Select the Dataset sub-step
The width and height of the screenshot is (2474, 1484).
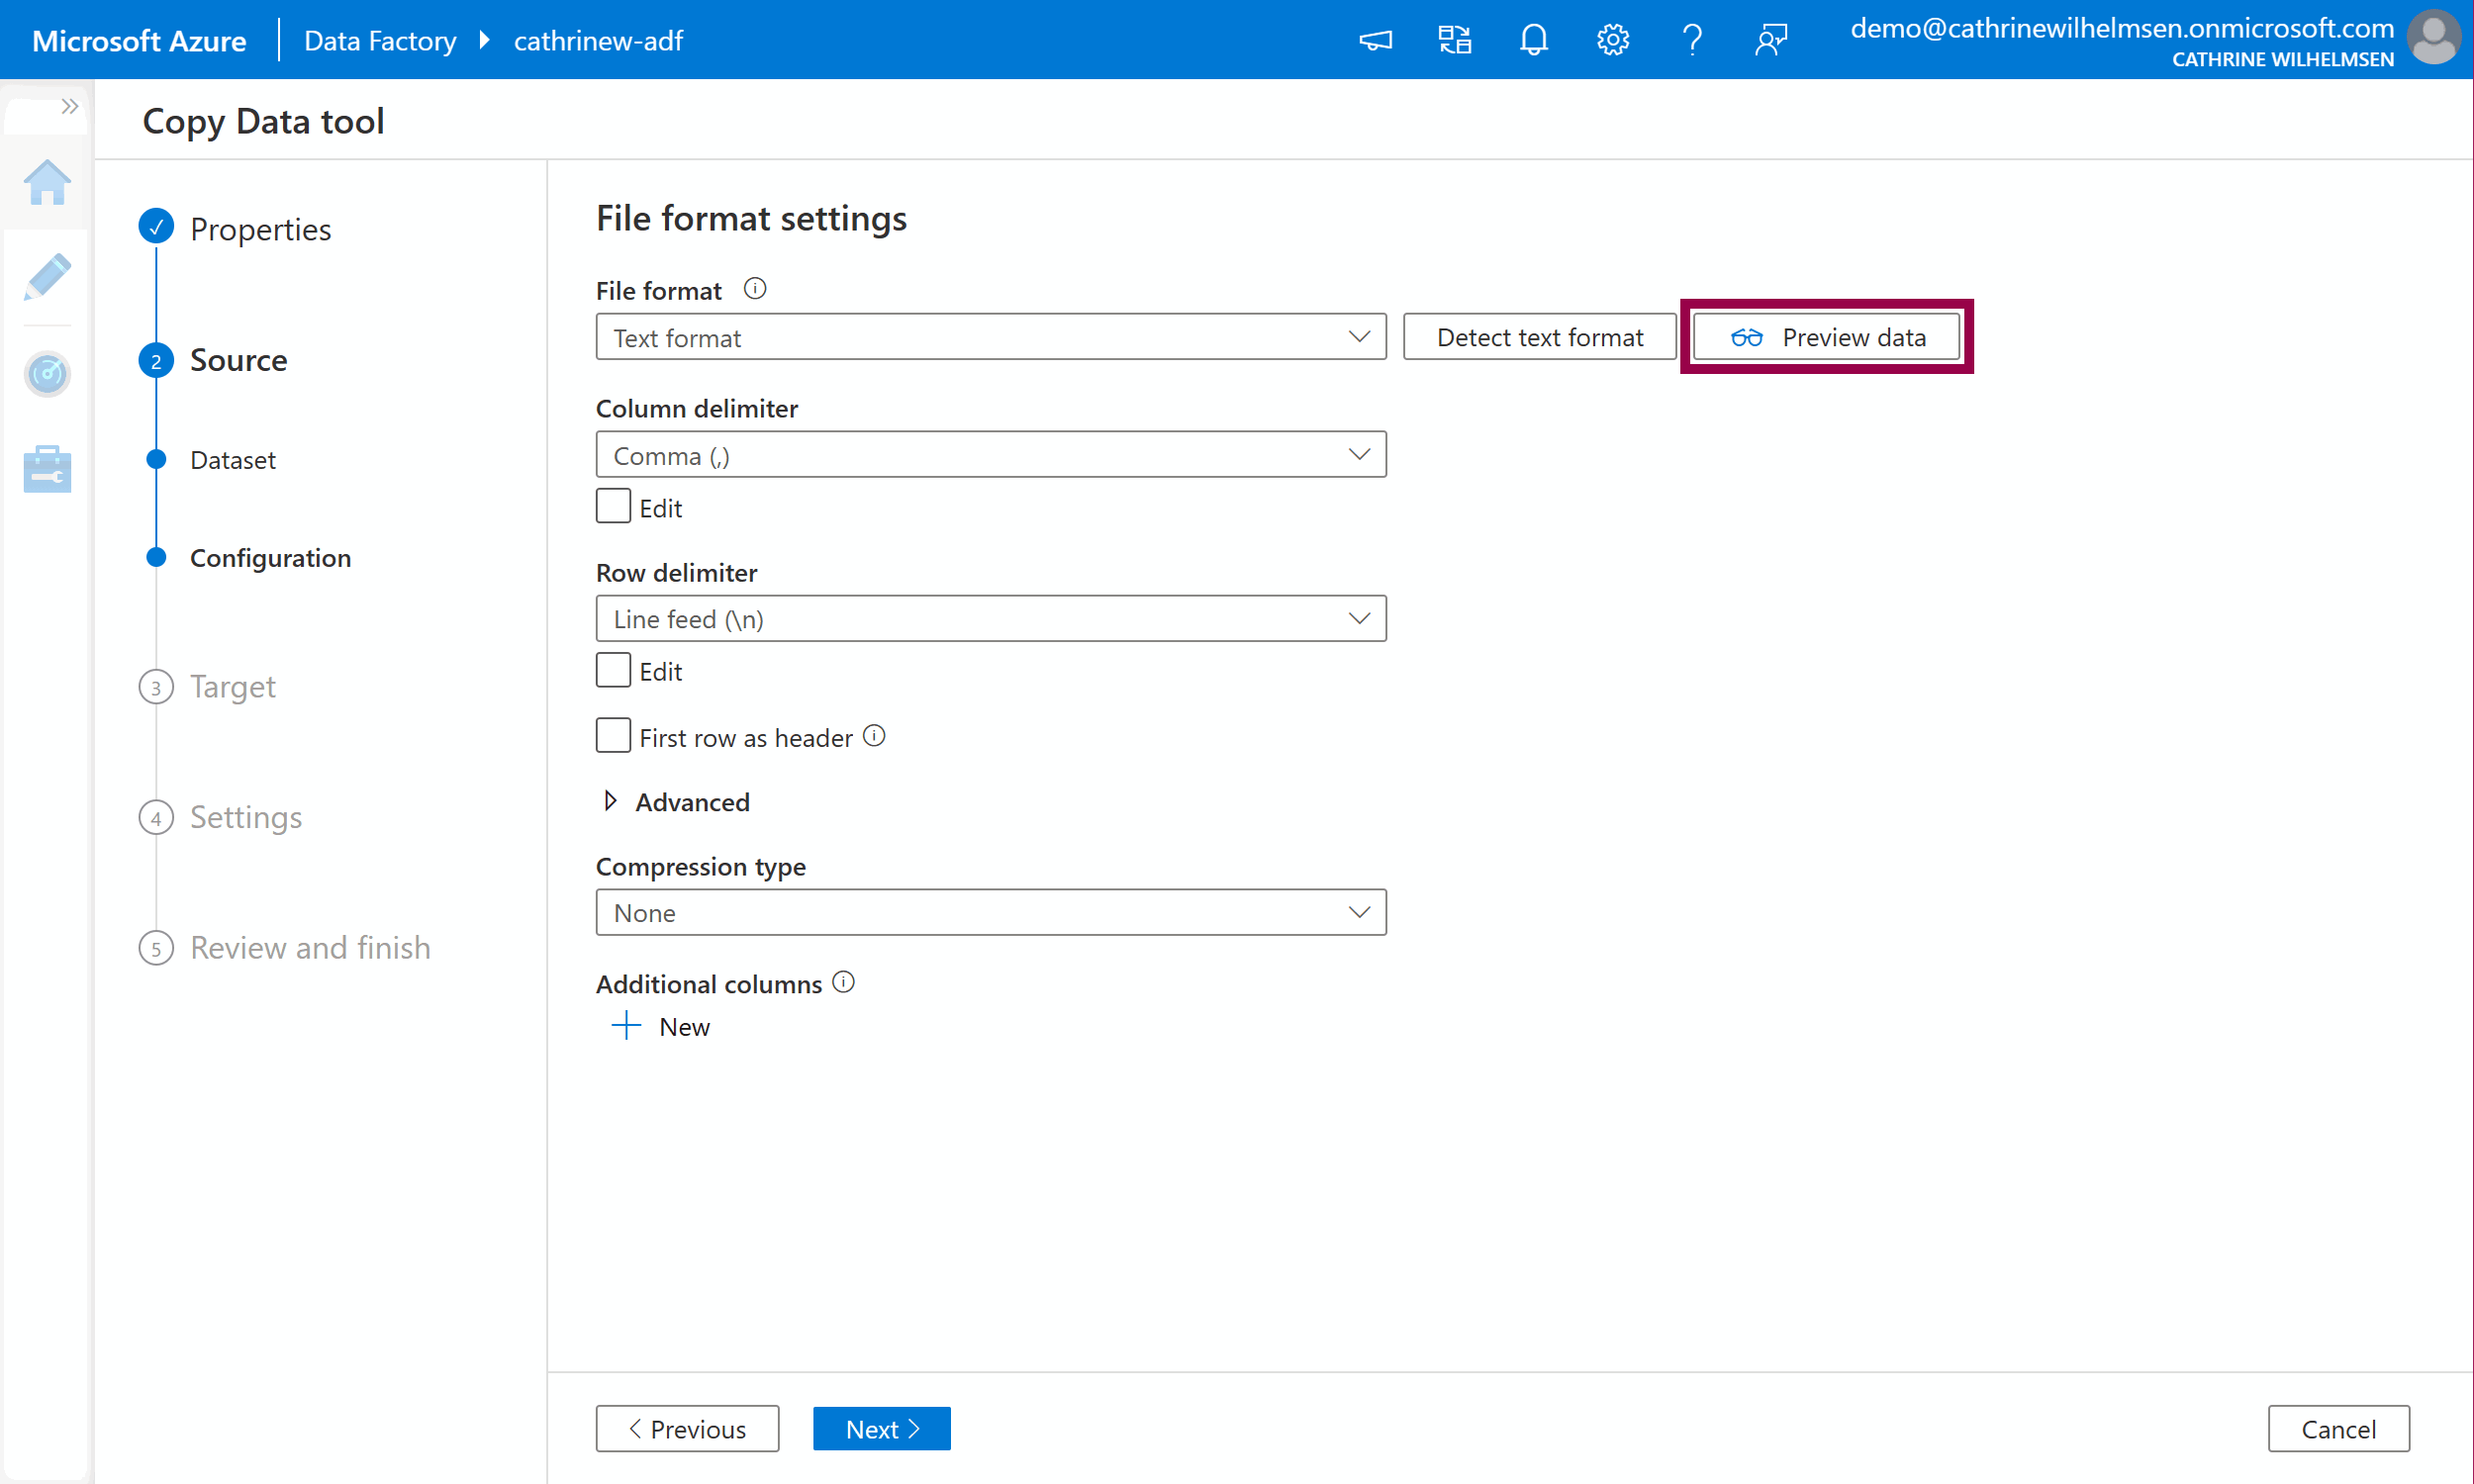pyautogui.click(x=232, y=459)
